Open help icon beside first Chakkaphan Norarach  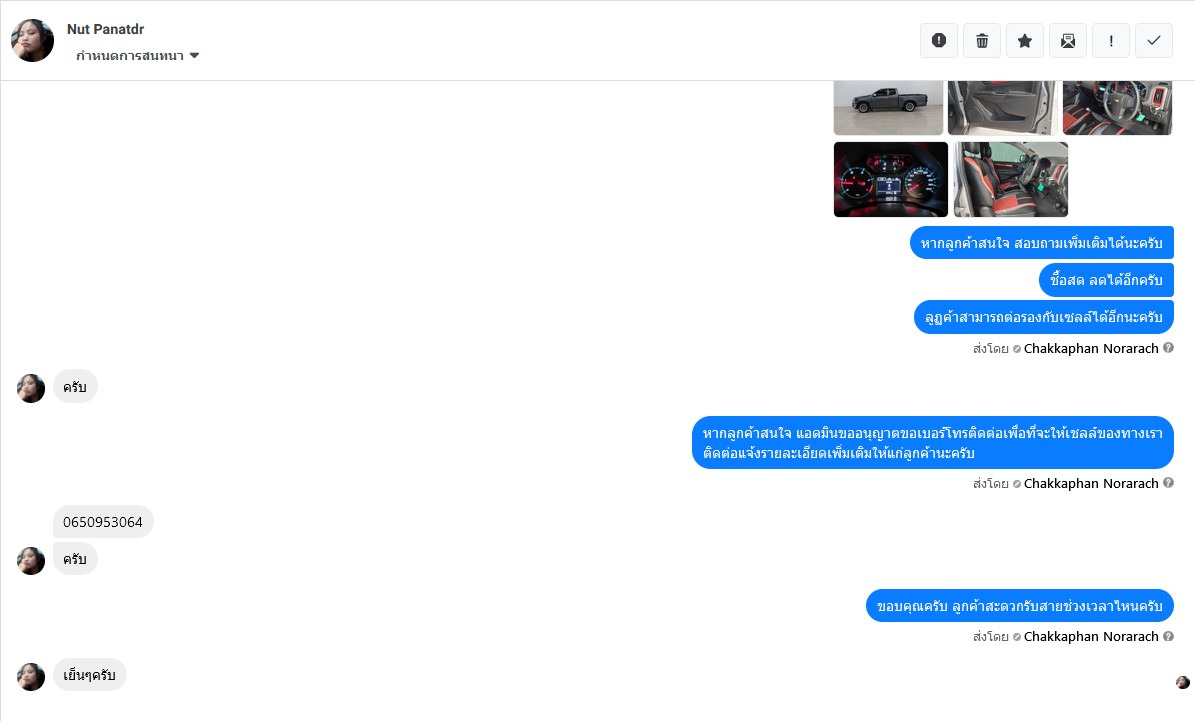pos(1168,348)
